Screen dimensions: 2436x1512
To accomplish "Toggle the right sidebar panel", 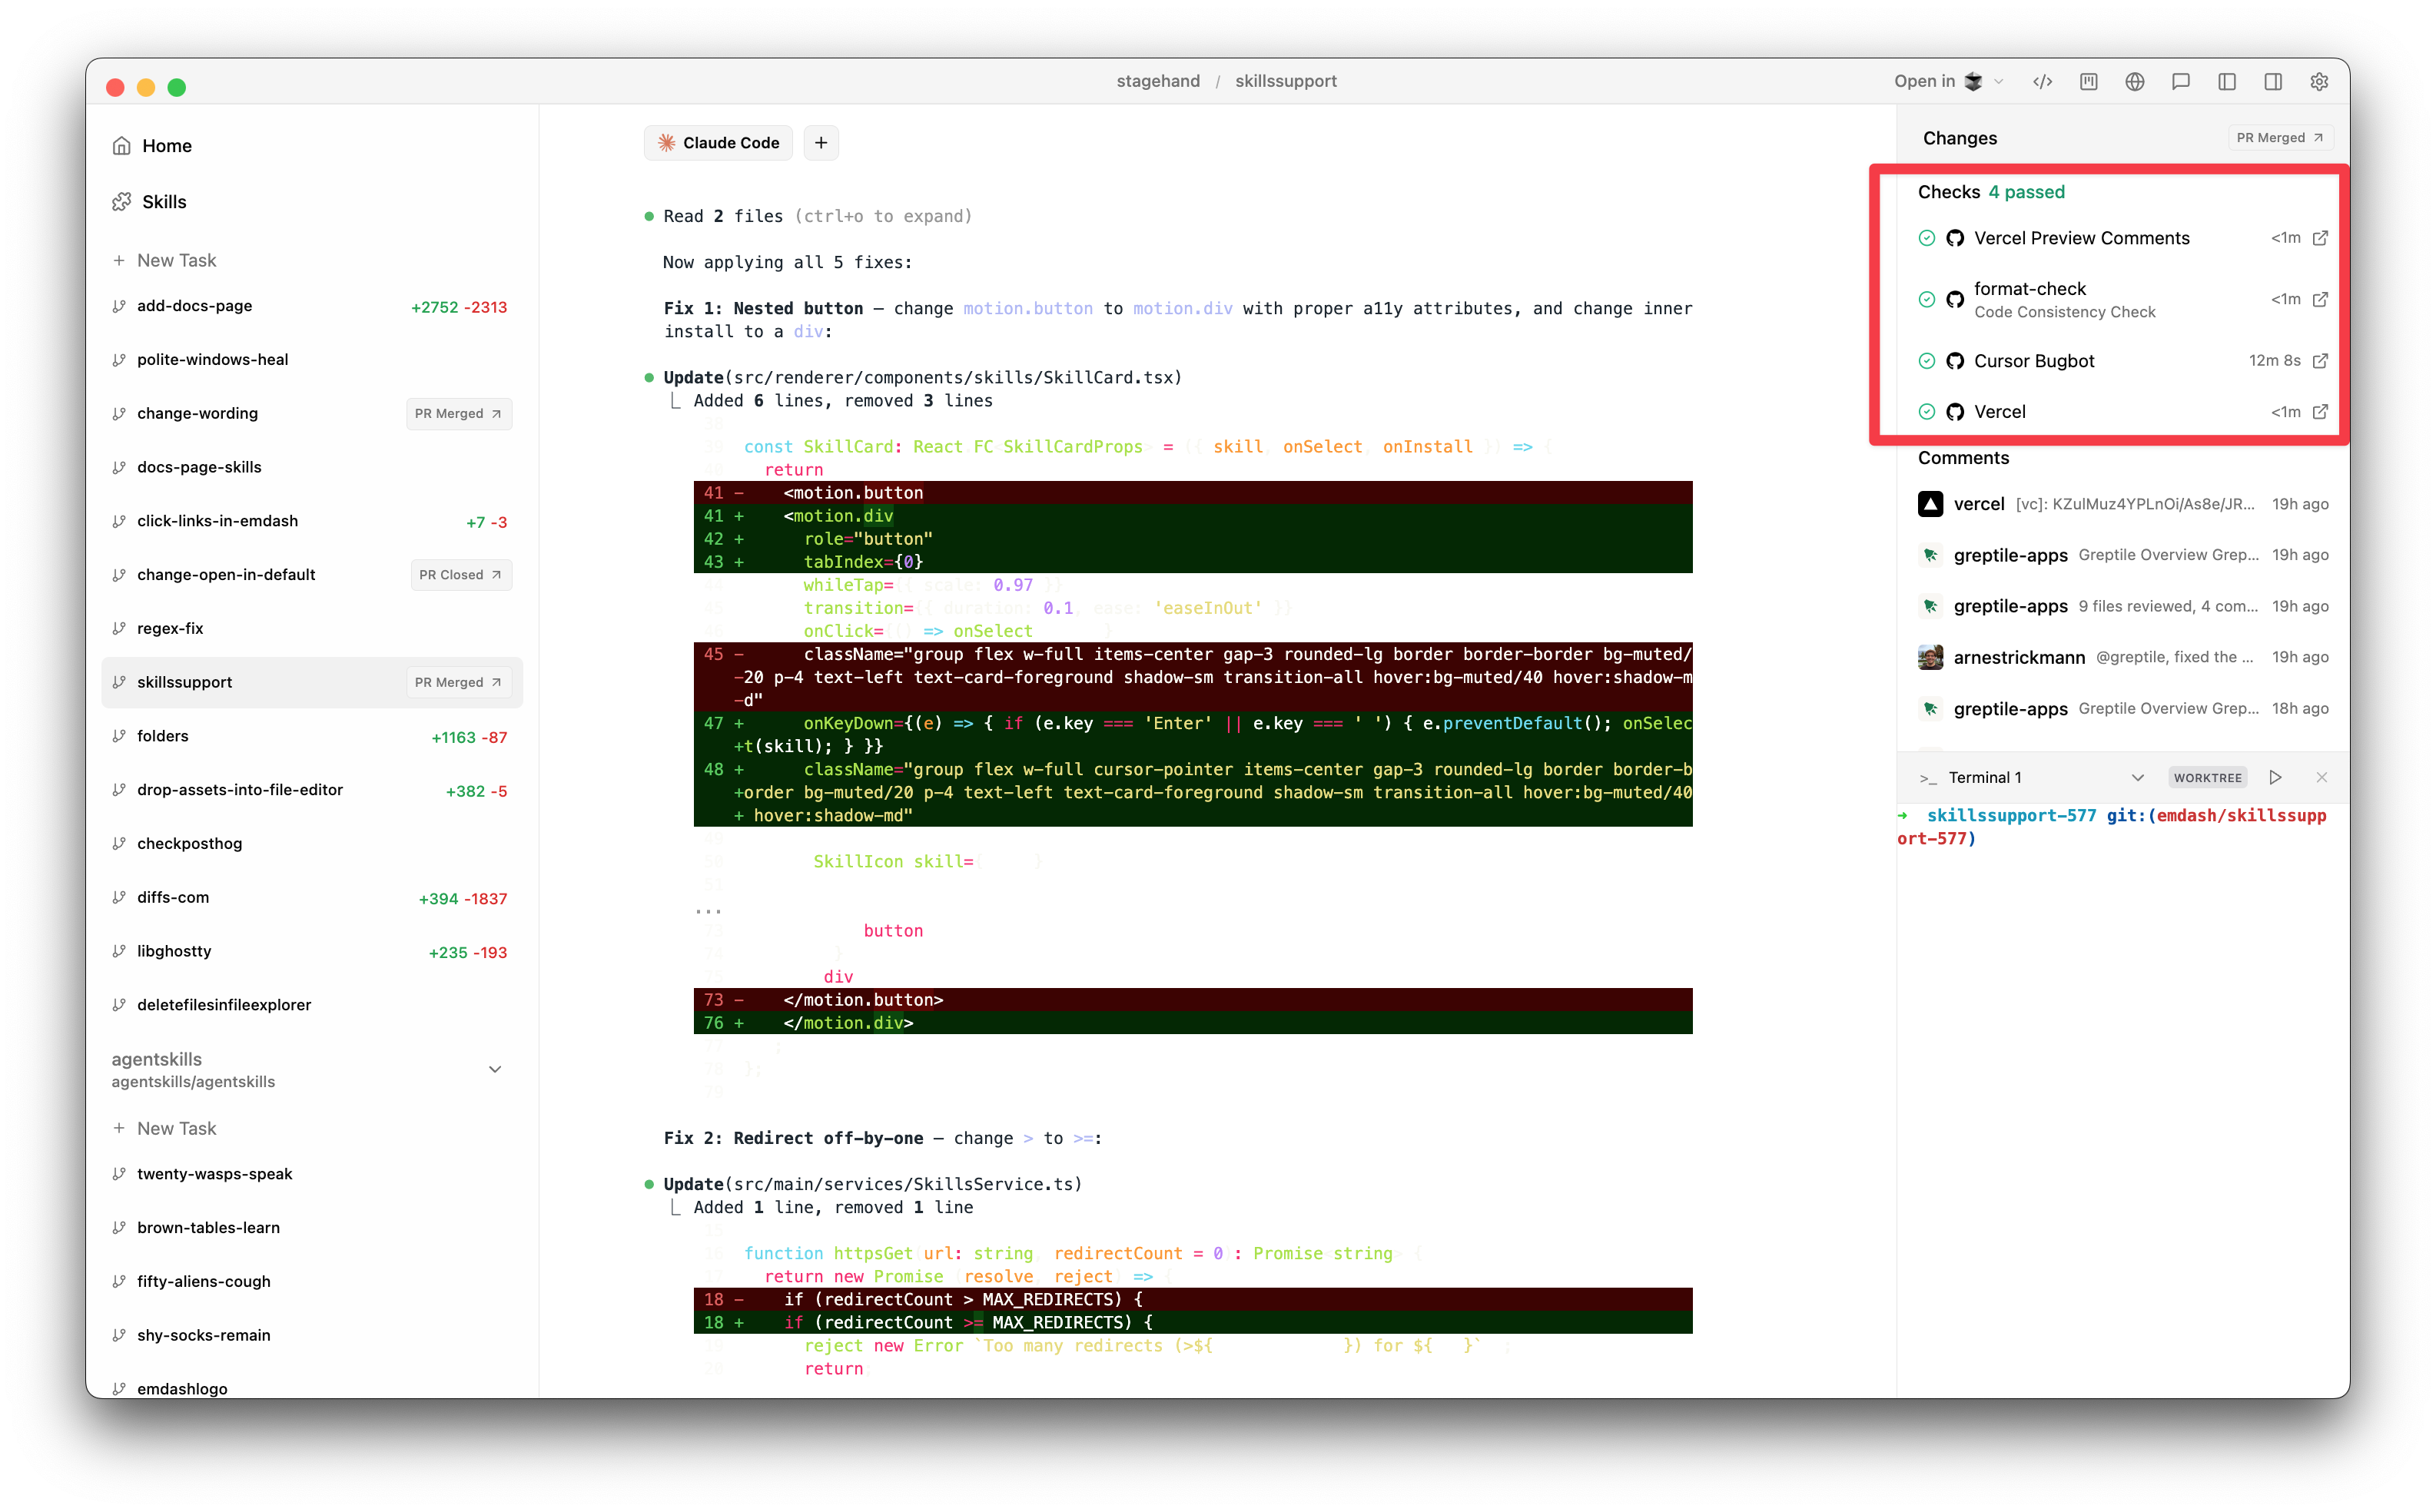I will click(x=2272, y=82).
